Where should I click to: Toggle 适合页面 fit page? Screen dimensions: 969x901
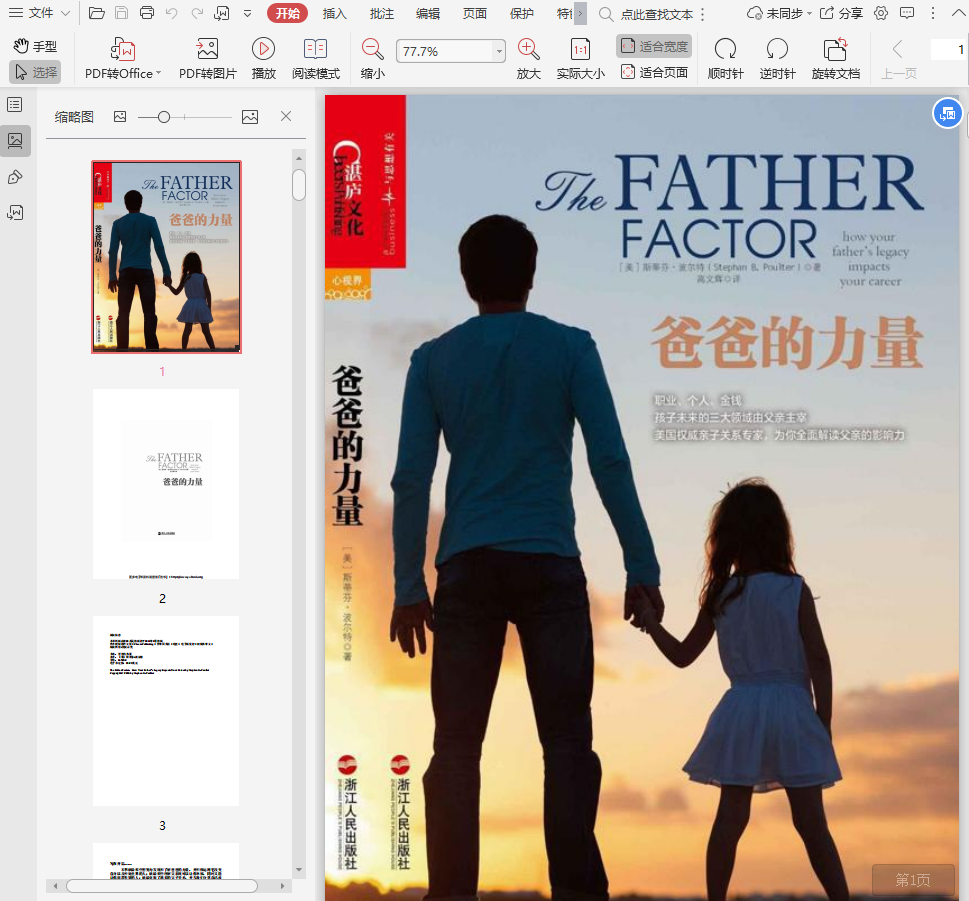tap(654, 72)
